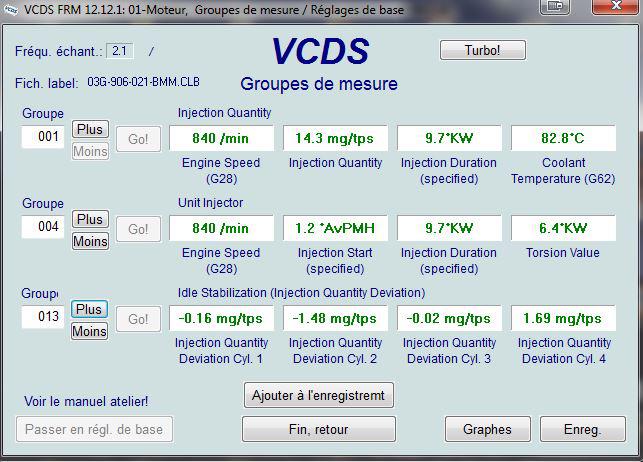
Task: Click the Moins button for group 001
Action: point(90,151)
